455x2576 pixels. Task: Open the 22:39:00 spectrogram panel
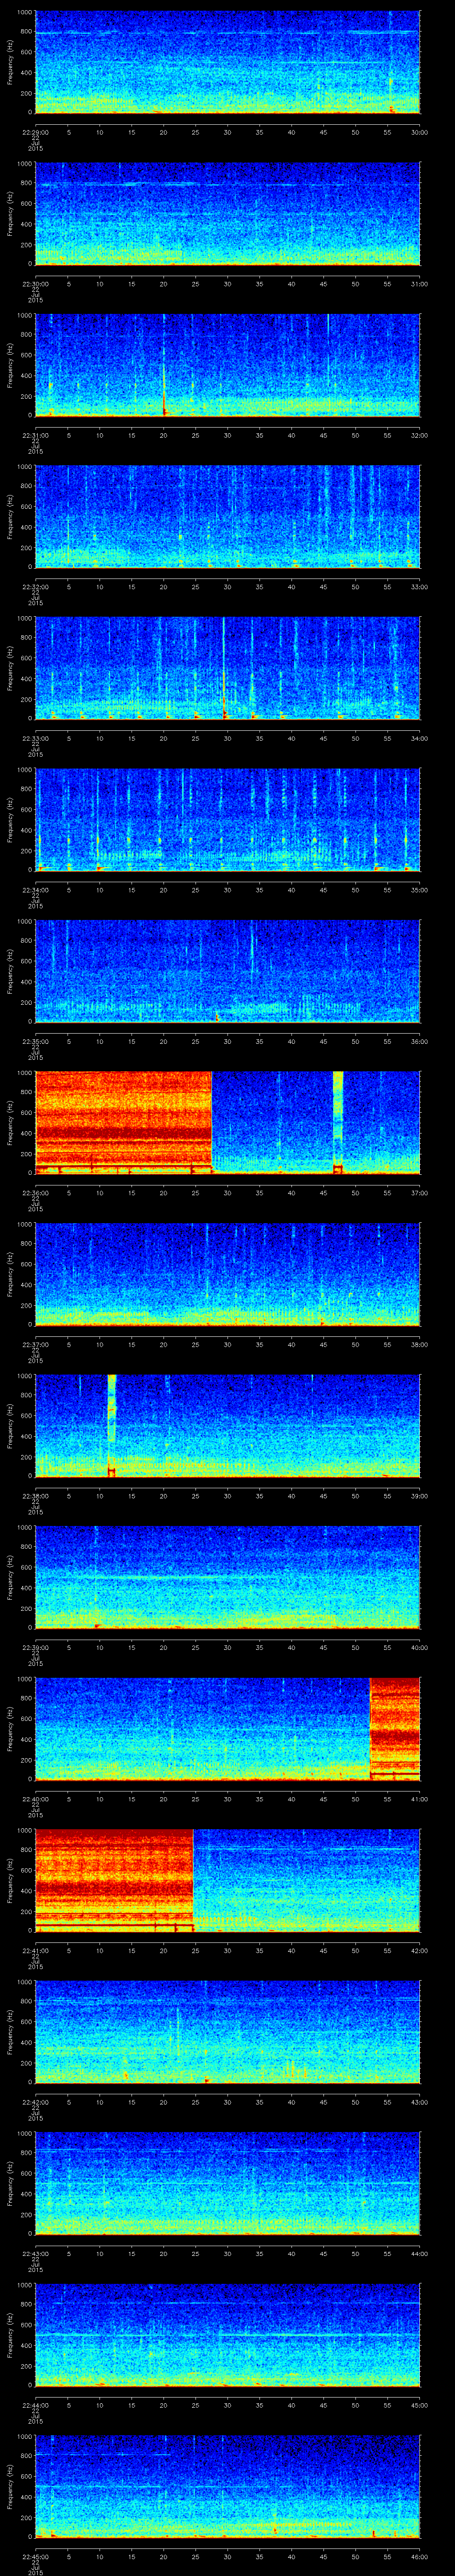(x=227, y=1577)
